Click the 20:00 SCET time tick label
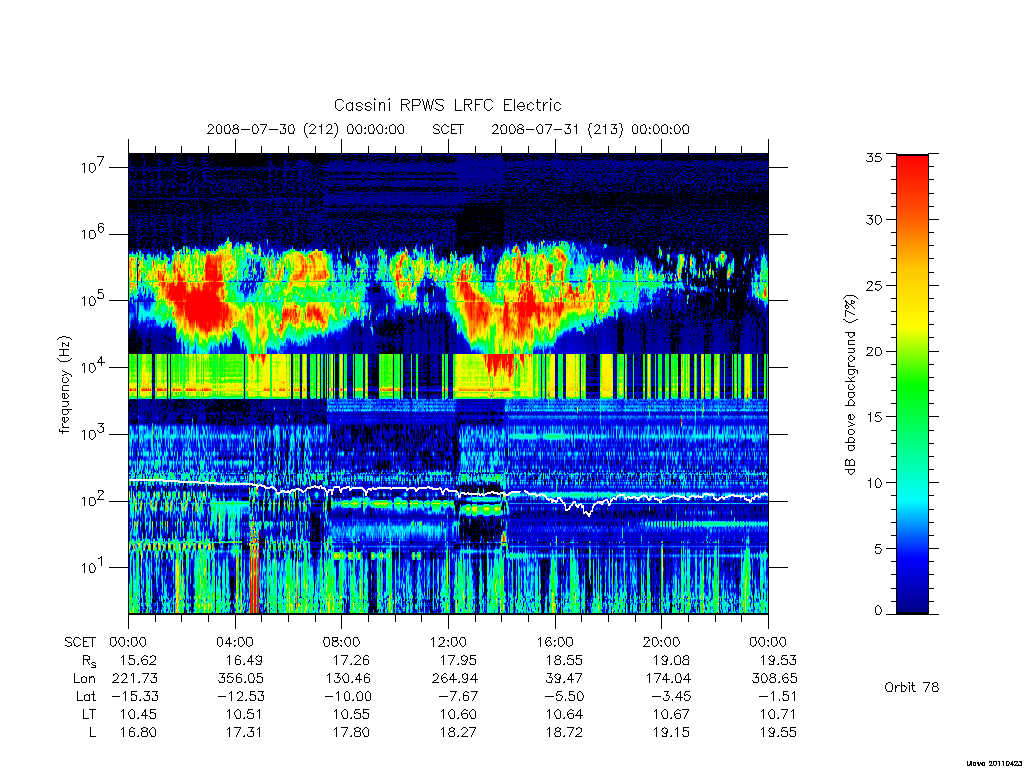 pos(661,642)
